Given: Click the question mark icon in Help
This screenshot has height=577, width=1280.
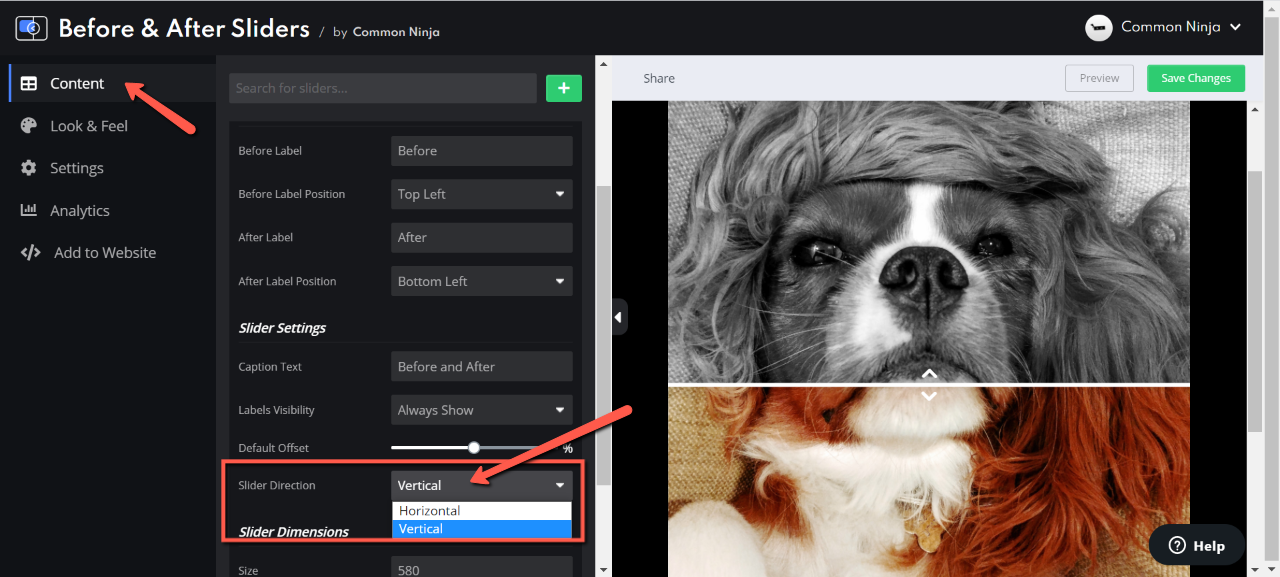Looking at the screenshot, I should tap(1177, 546).
